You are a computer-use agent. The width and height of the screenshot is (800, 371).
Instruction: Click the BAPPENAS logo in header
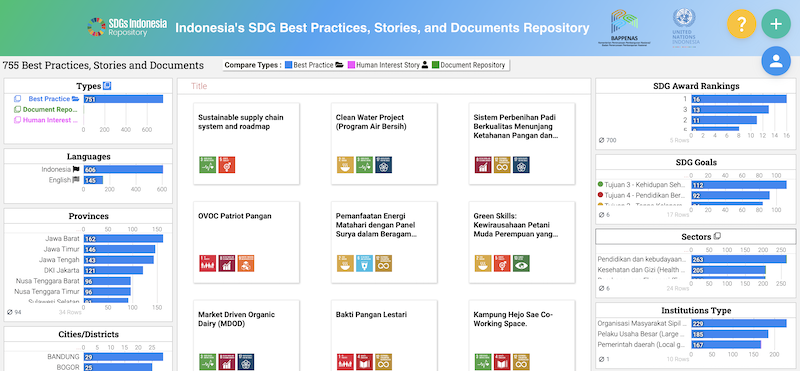(624, 28)
